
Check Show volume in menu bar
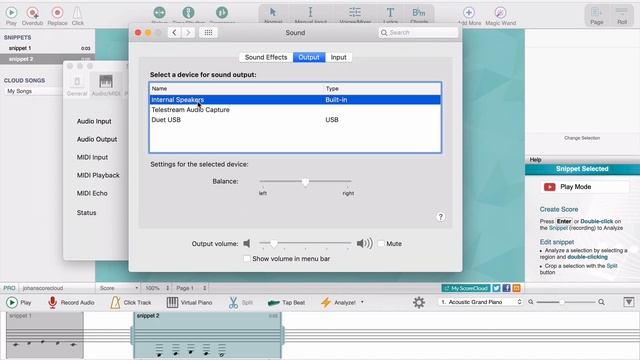[247, 259]
